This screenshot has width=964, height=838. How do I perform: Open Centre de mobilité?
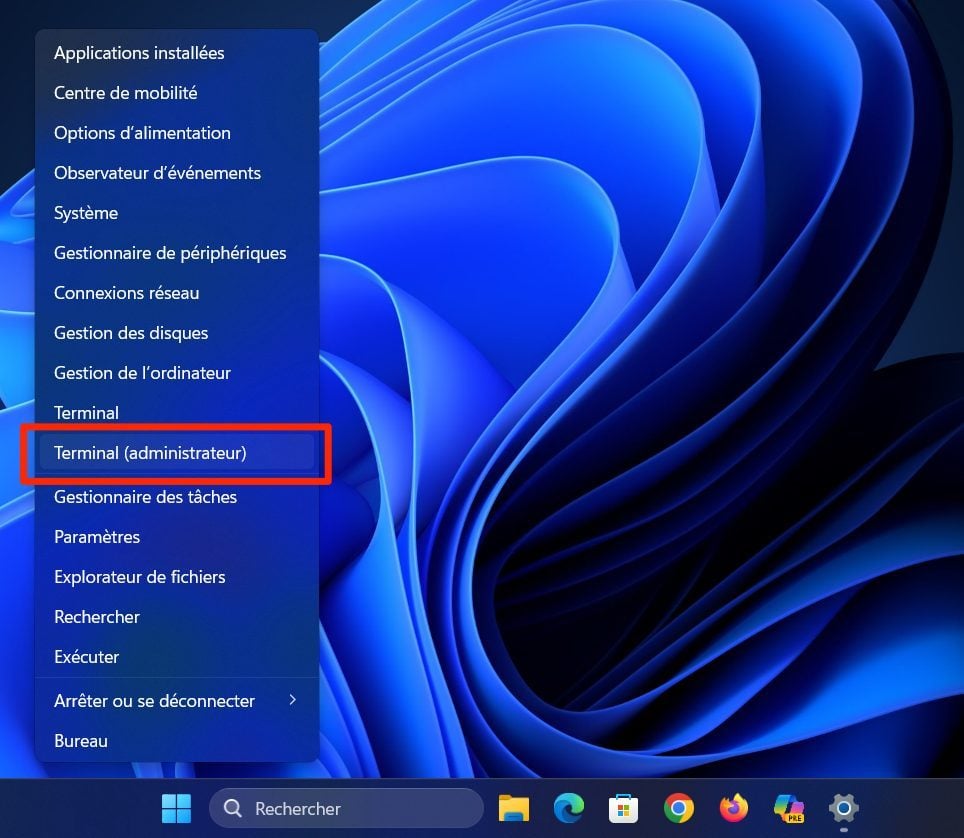177,93
